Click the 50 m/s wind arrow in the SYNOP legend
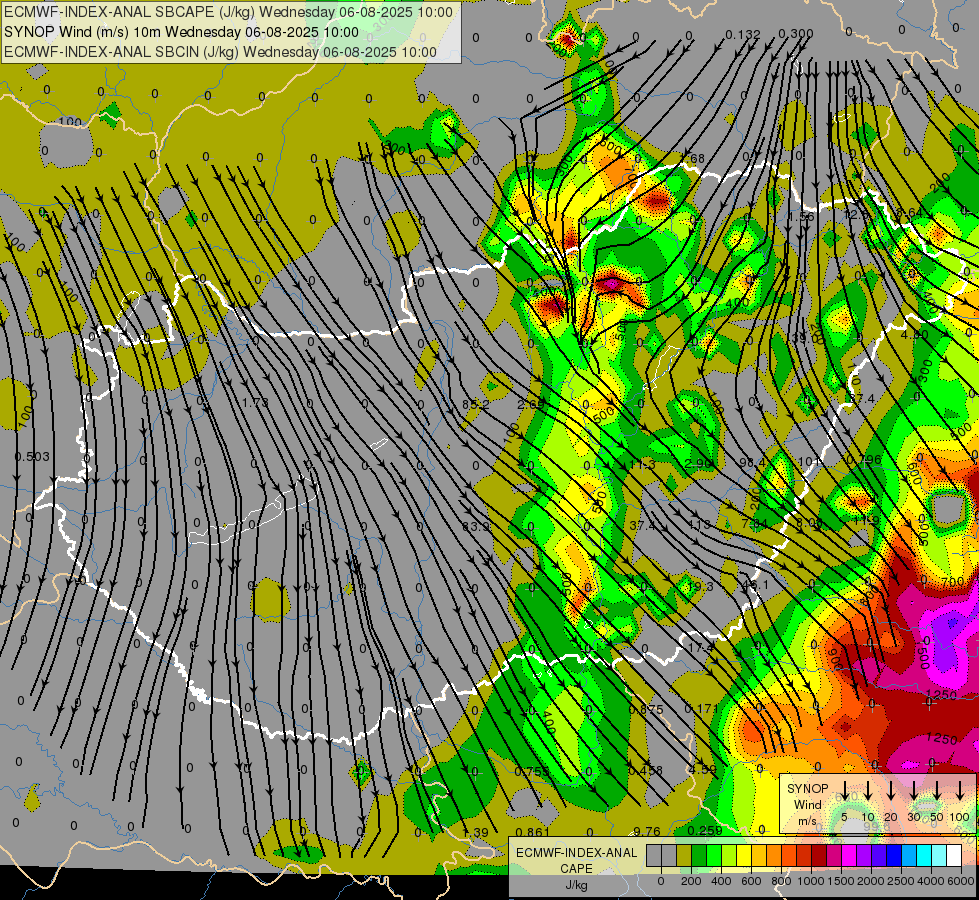Viewport: 979px width, 900px height. [x=937, y=791]
